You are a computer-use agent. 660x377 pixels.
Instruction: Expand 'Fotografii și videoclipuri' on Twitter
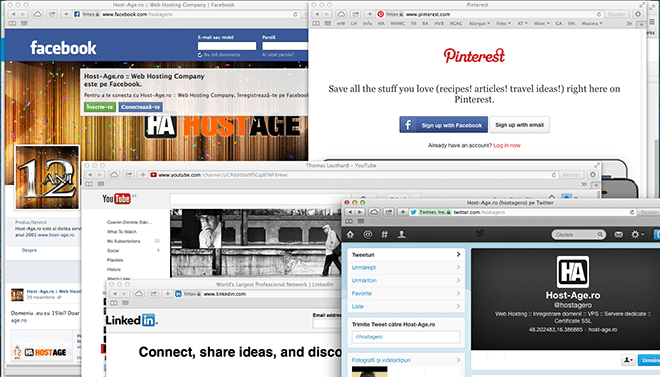[x=406, y=360]
